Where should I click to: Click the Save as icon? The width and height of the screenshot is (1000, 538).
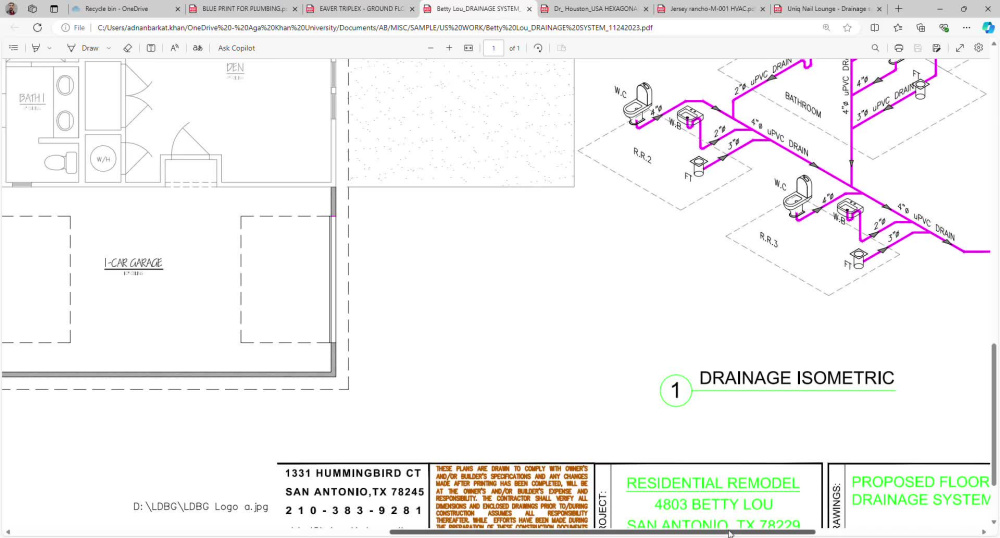tap(936, 48)
